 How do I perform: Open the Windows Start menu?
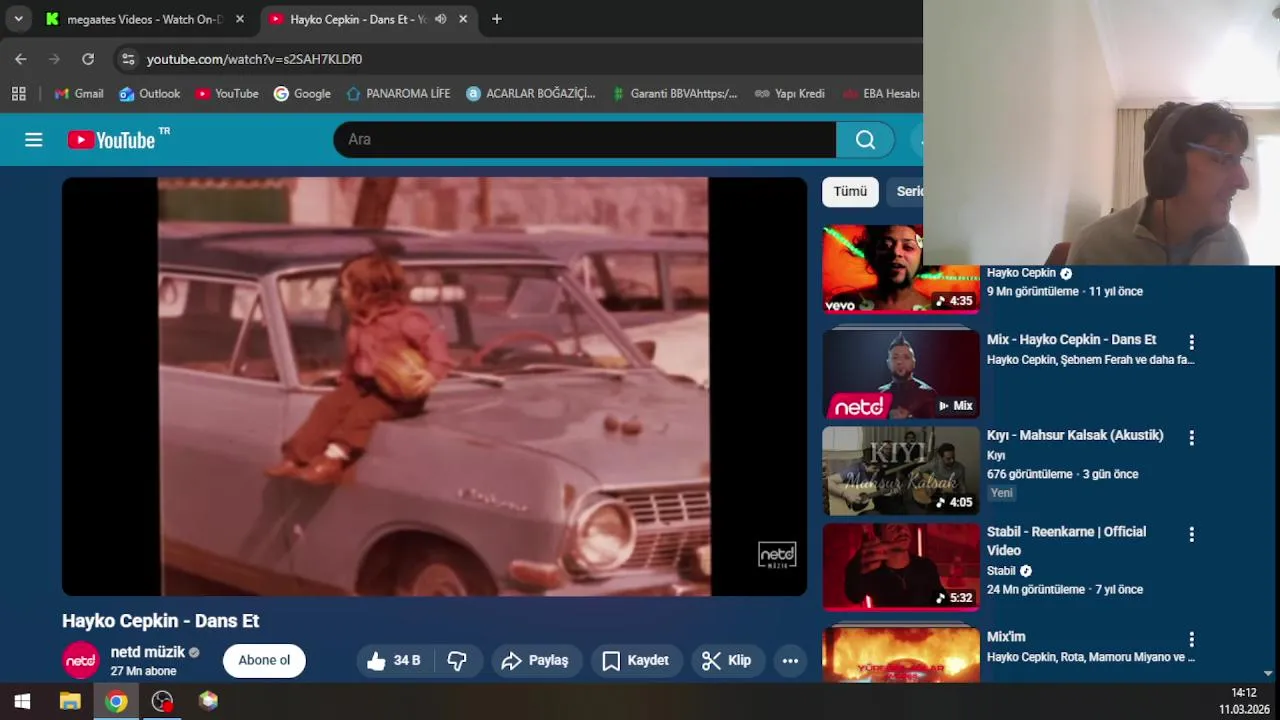coord(22,701)
